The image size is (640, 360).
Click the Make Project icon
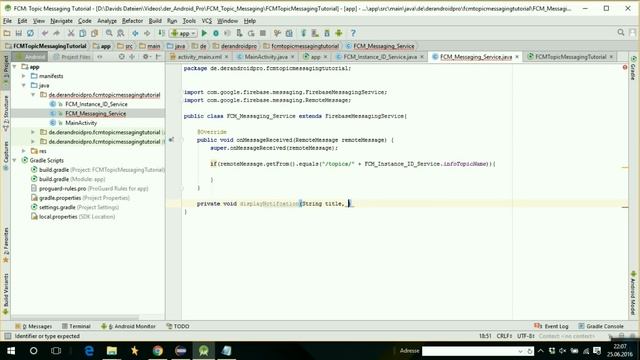[x=161, y=33]
